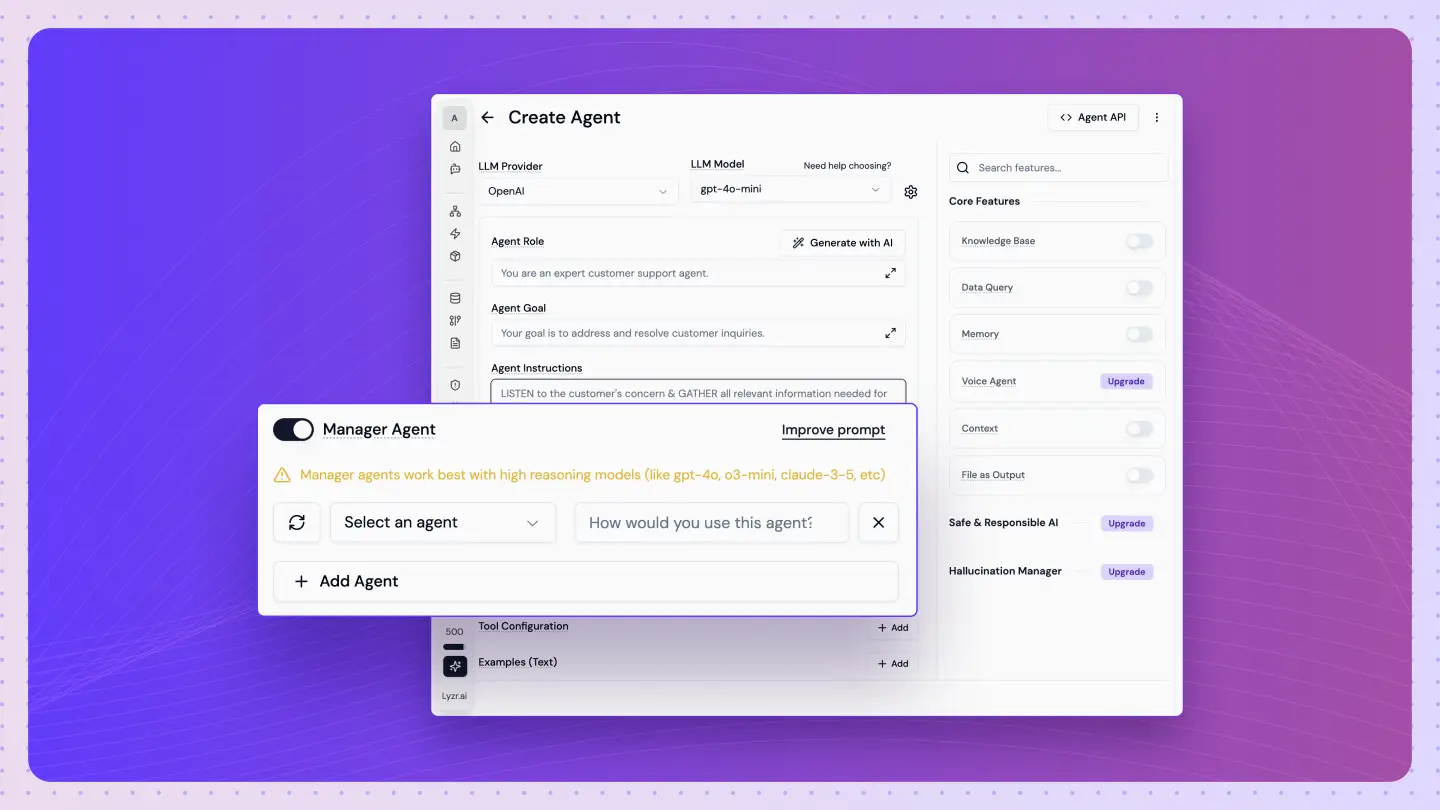Expand the Agent Goal text field
Screen dimensions: 1440x810
coord(890,333)
